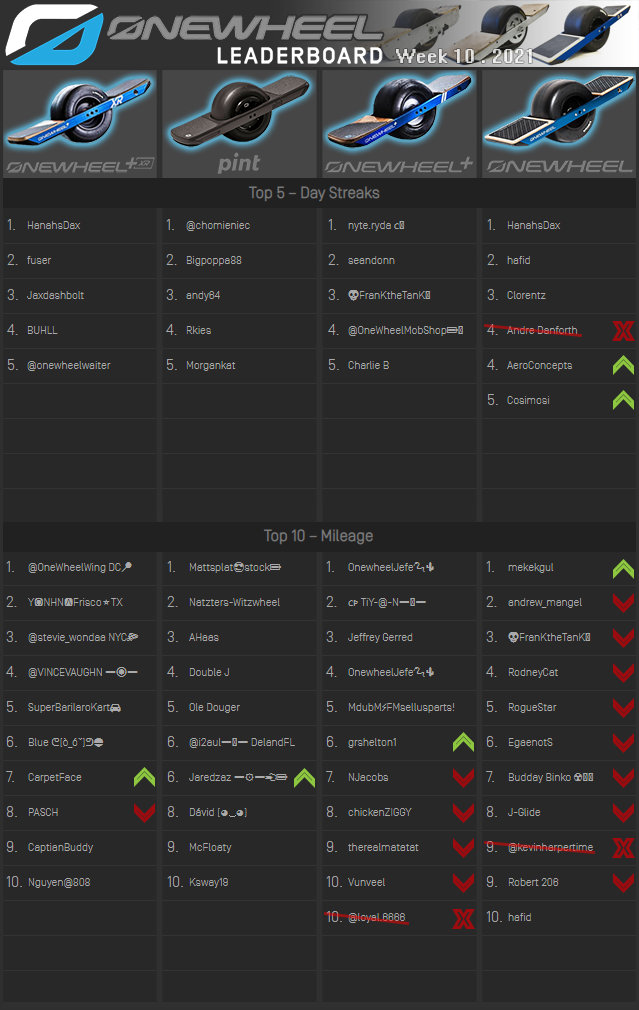Screen dimensions: 639x1010
Task: Select the Onewheel+ XR board image
Action: [80, 123]
